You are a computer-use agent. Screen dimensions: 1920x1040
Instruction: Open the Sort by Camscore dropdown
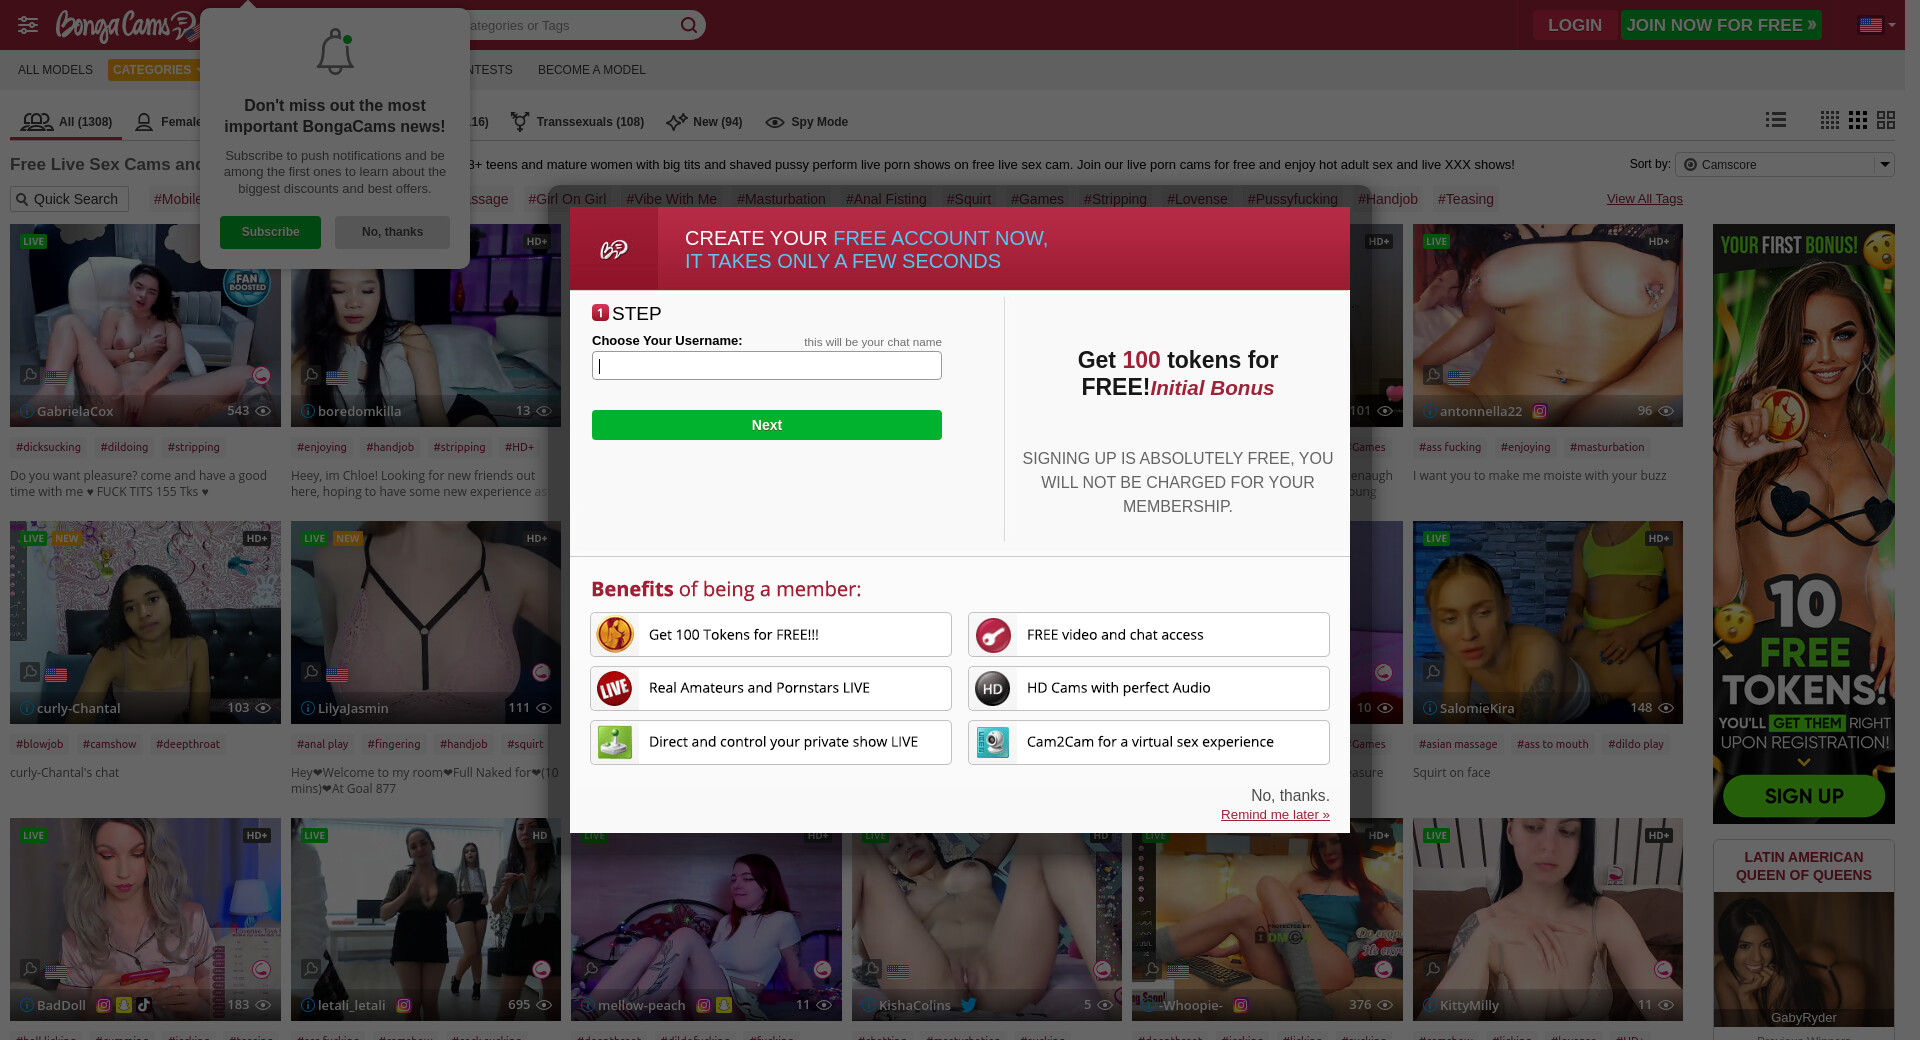pyautogui.click(x=1785, y=164)
